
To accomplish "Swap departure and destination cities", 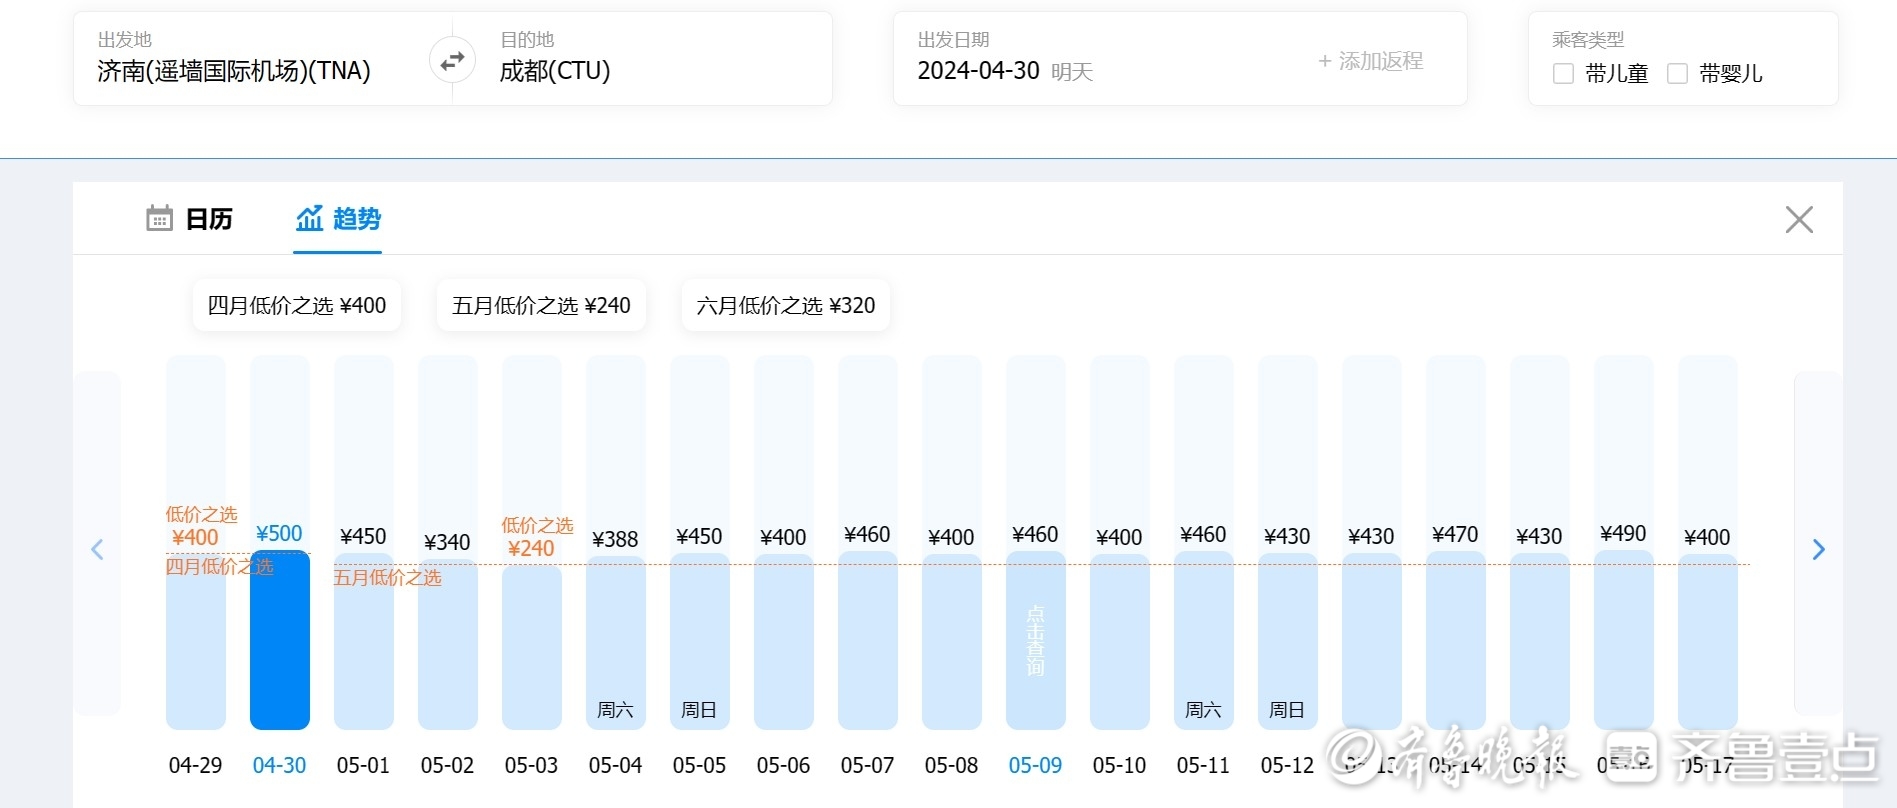I will click(452, 60).
